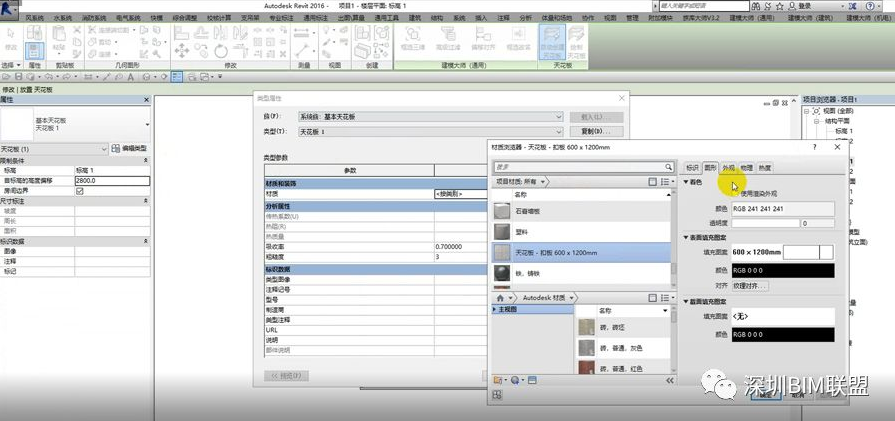Screen dimensions: 895x421
Task: Open the asset browser icon at bottom left
Action: pos(497,394)
